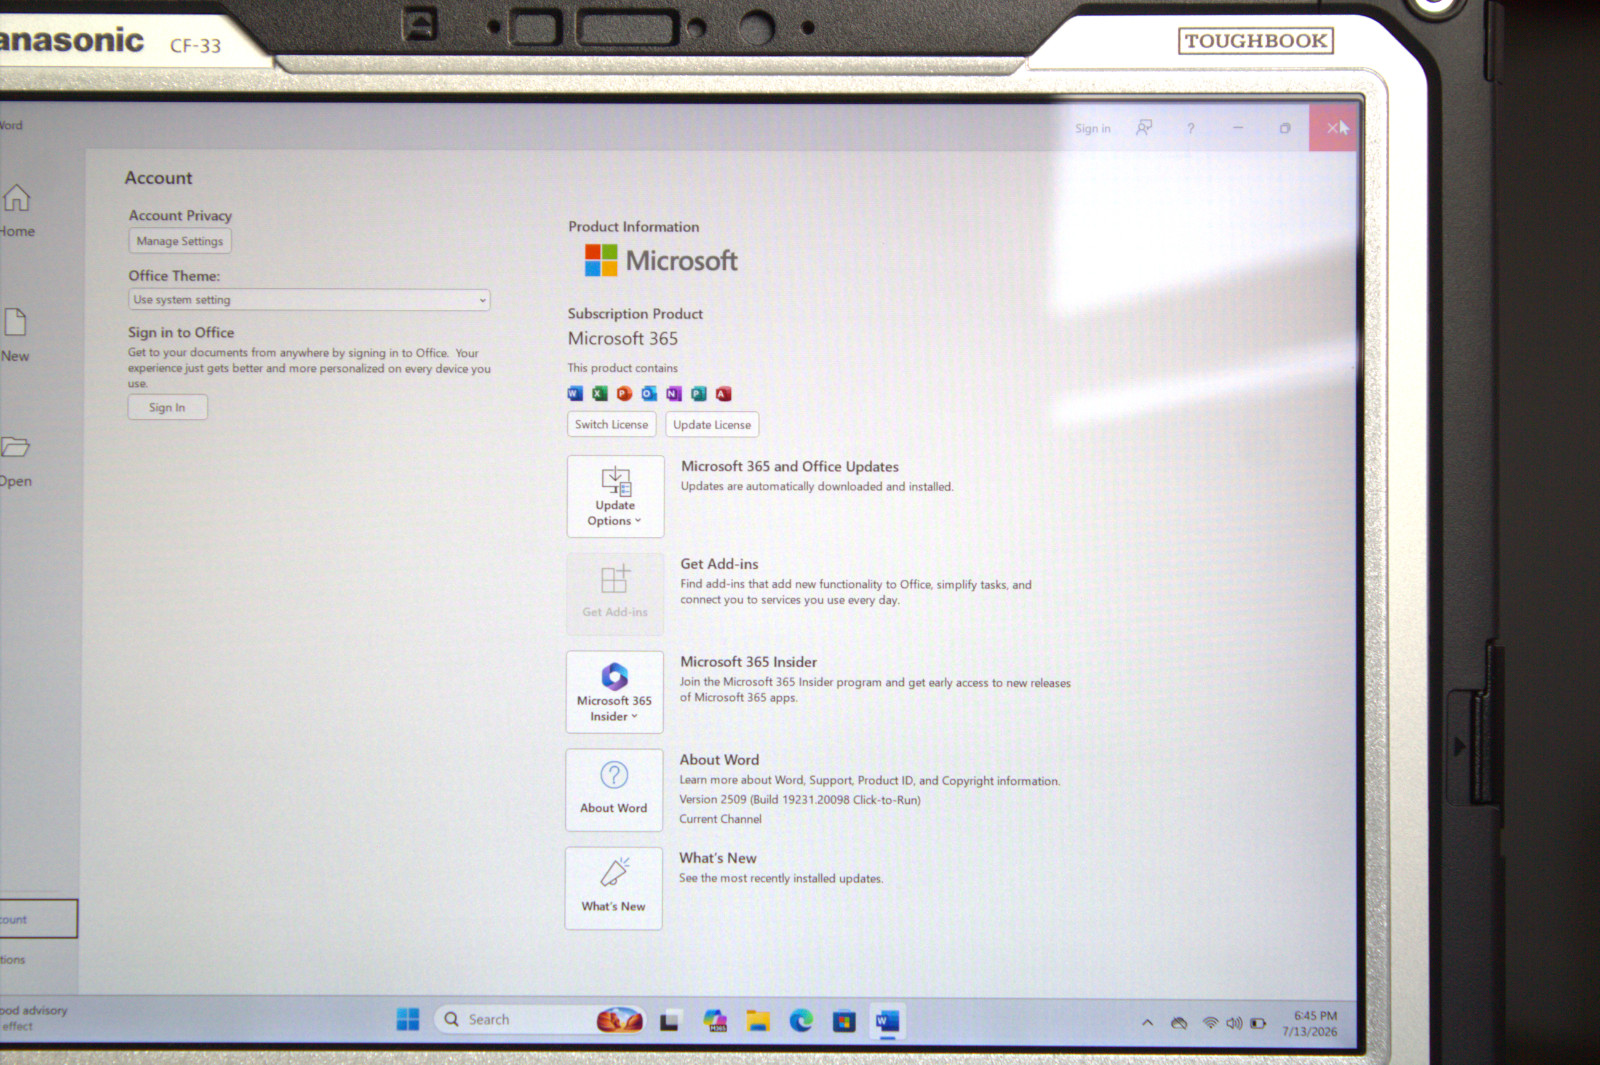
Task: Open Help question mark icon
Action: [x=1190, y=129]
